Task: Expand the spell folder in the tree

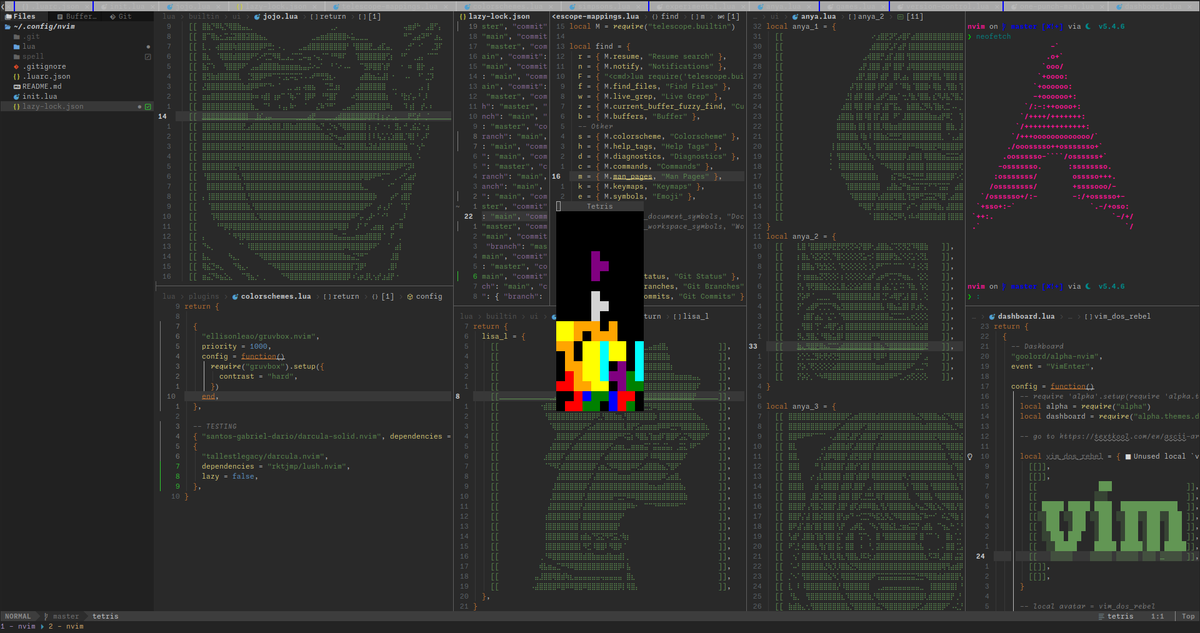Action: [x=28, y=57]
